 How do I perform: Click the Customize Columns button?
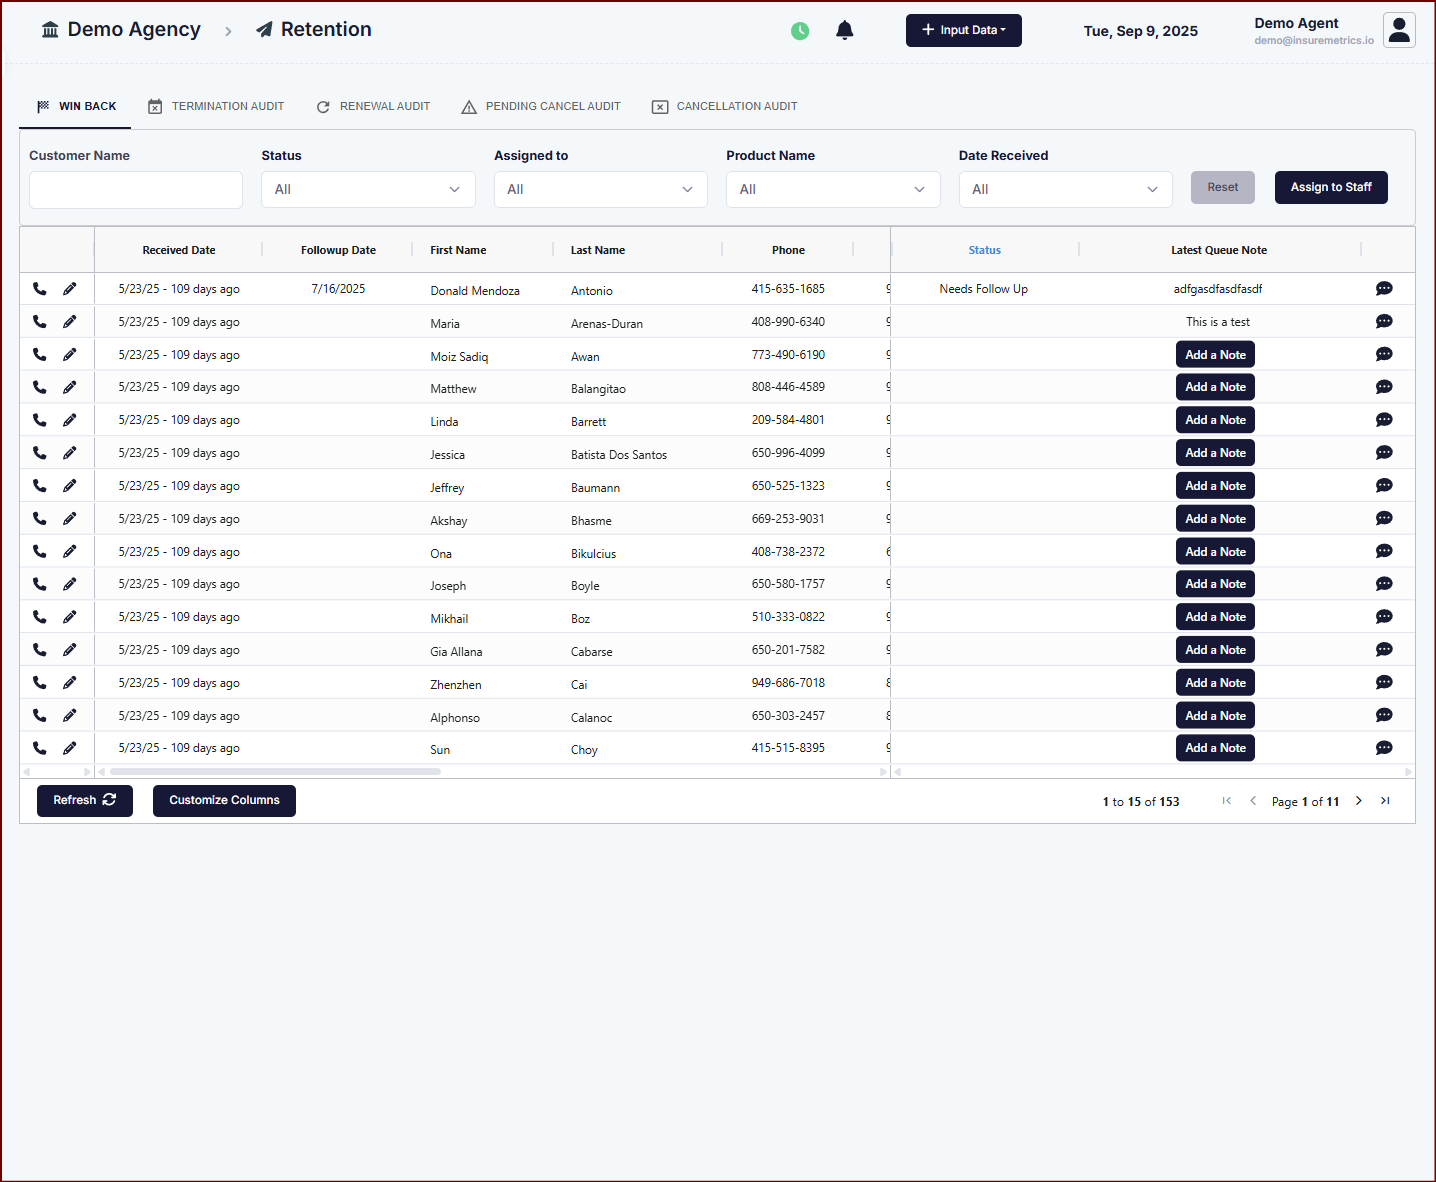(x=224, y=801)
